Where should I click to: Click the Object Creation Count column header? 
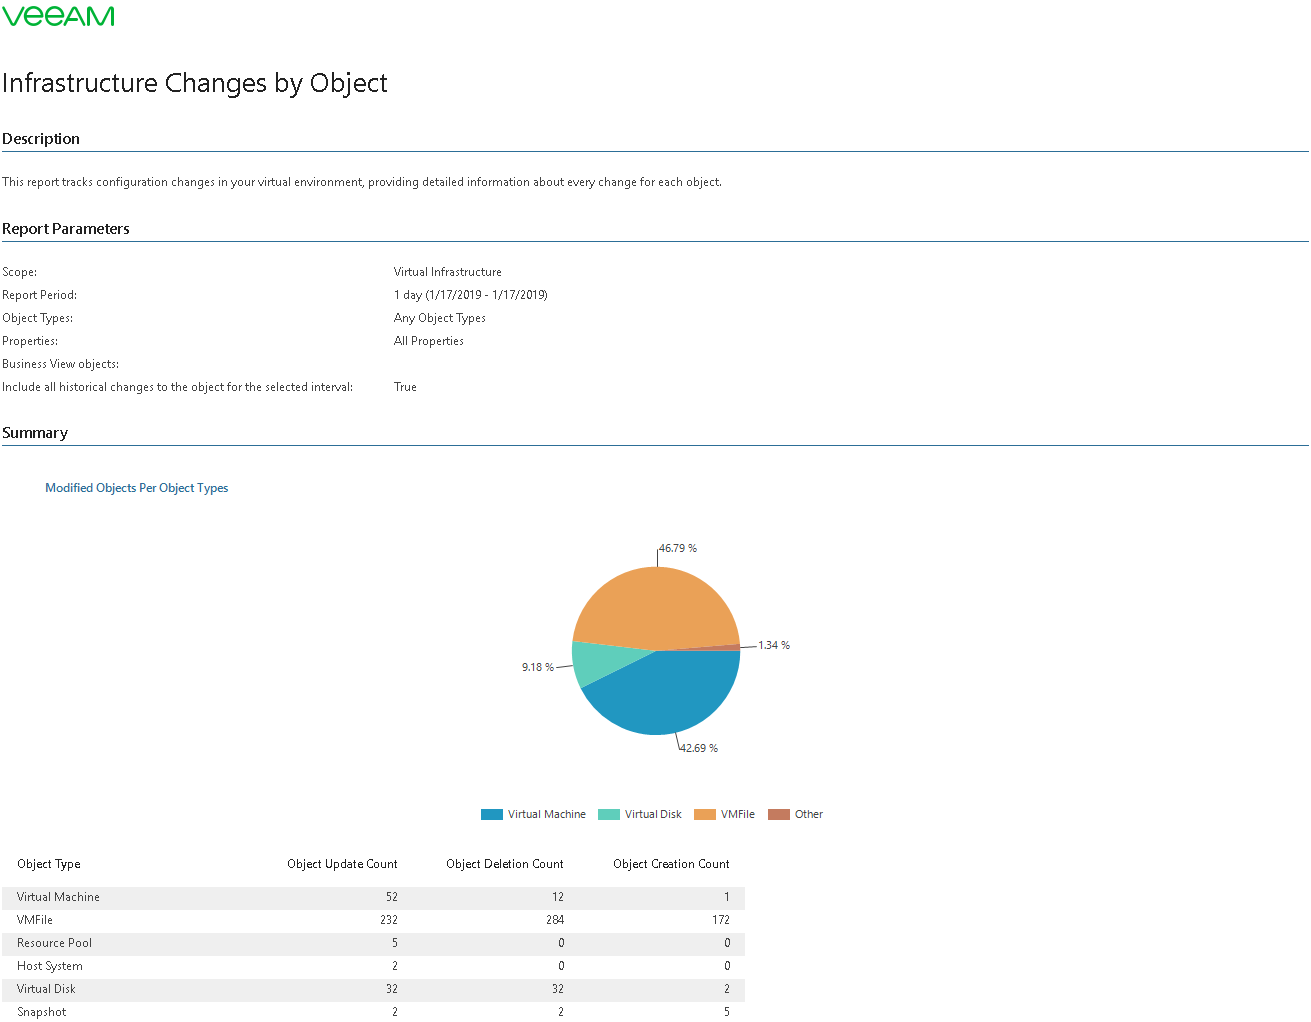[671, 864]
